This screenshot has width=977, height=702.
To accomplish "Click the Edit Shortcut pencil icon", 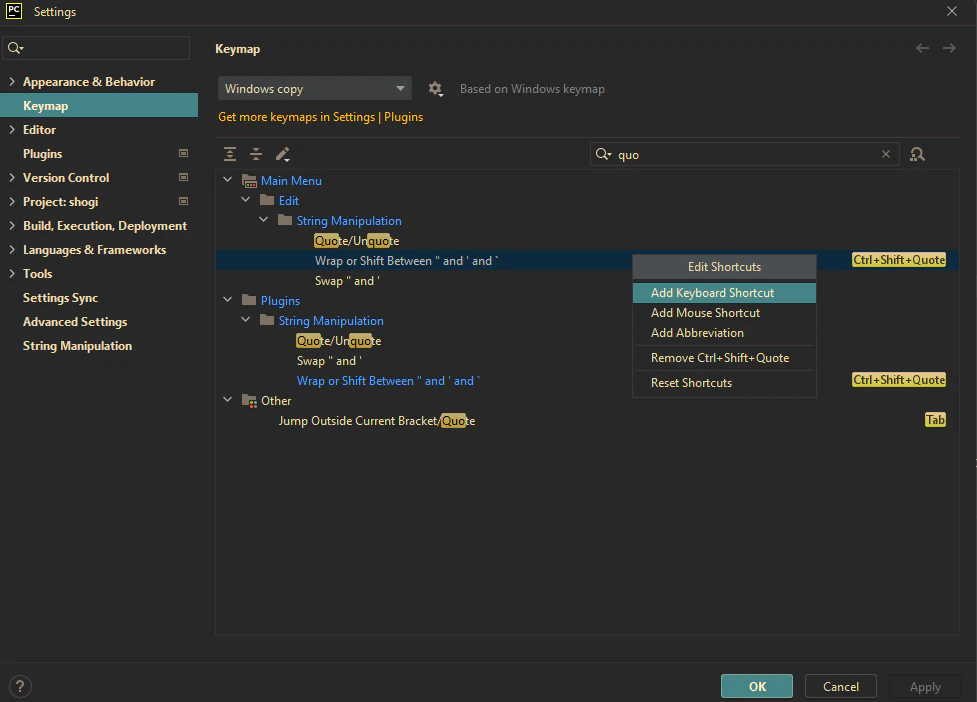I will pos(283,154).
